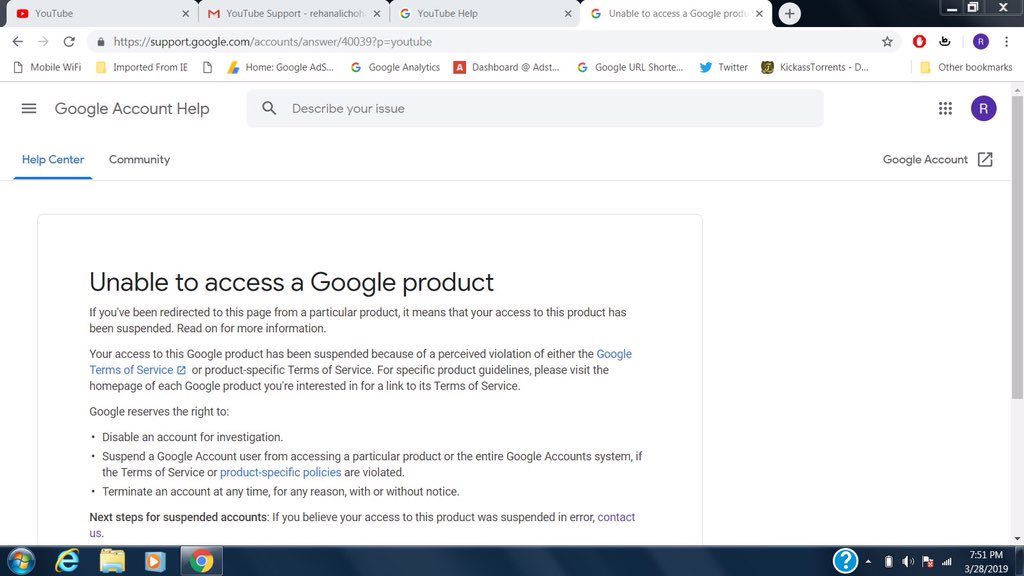
Task: Open the purple R account avatar on page
Action: point(984,108)
